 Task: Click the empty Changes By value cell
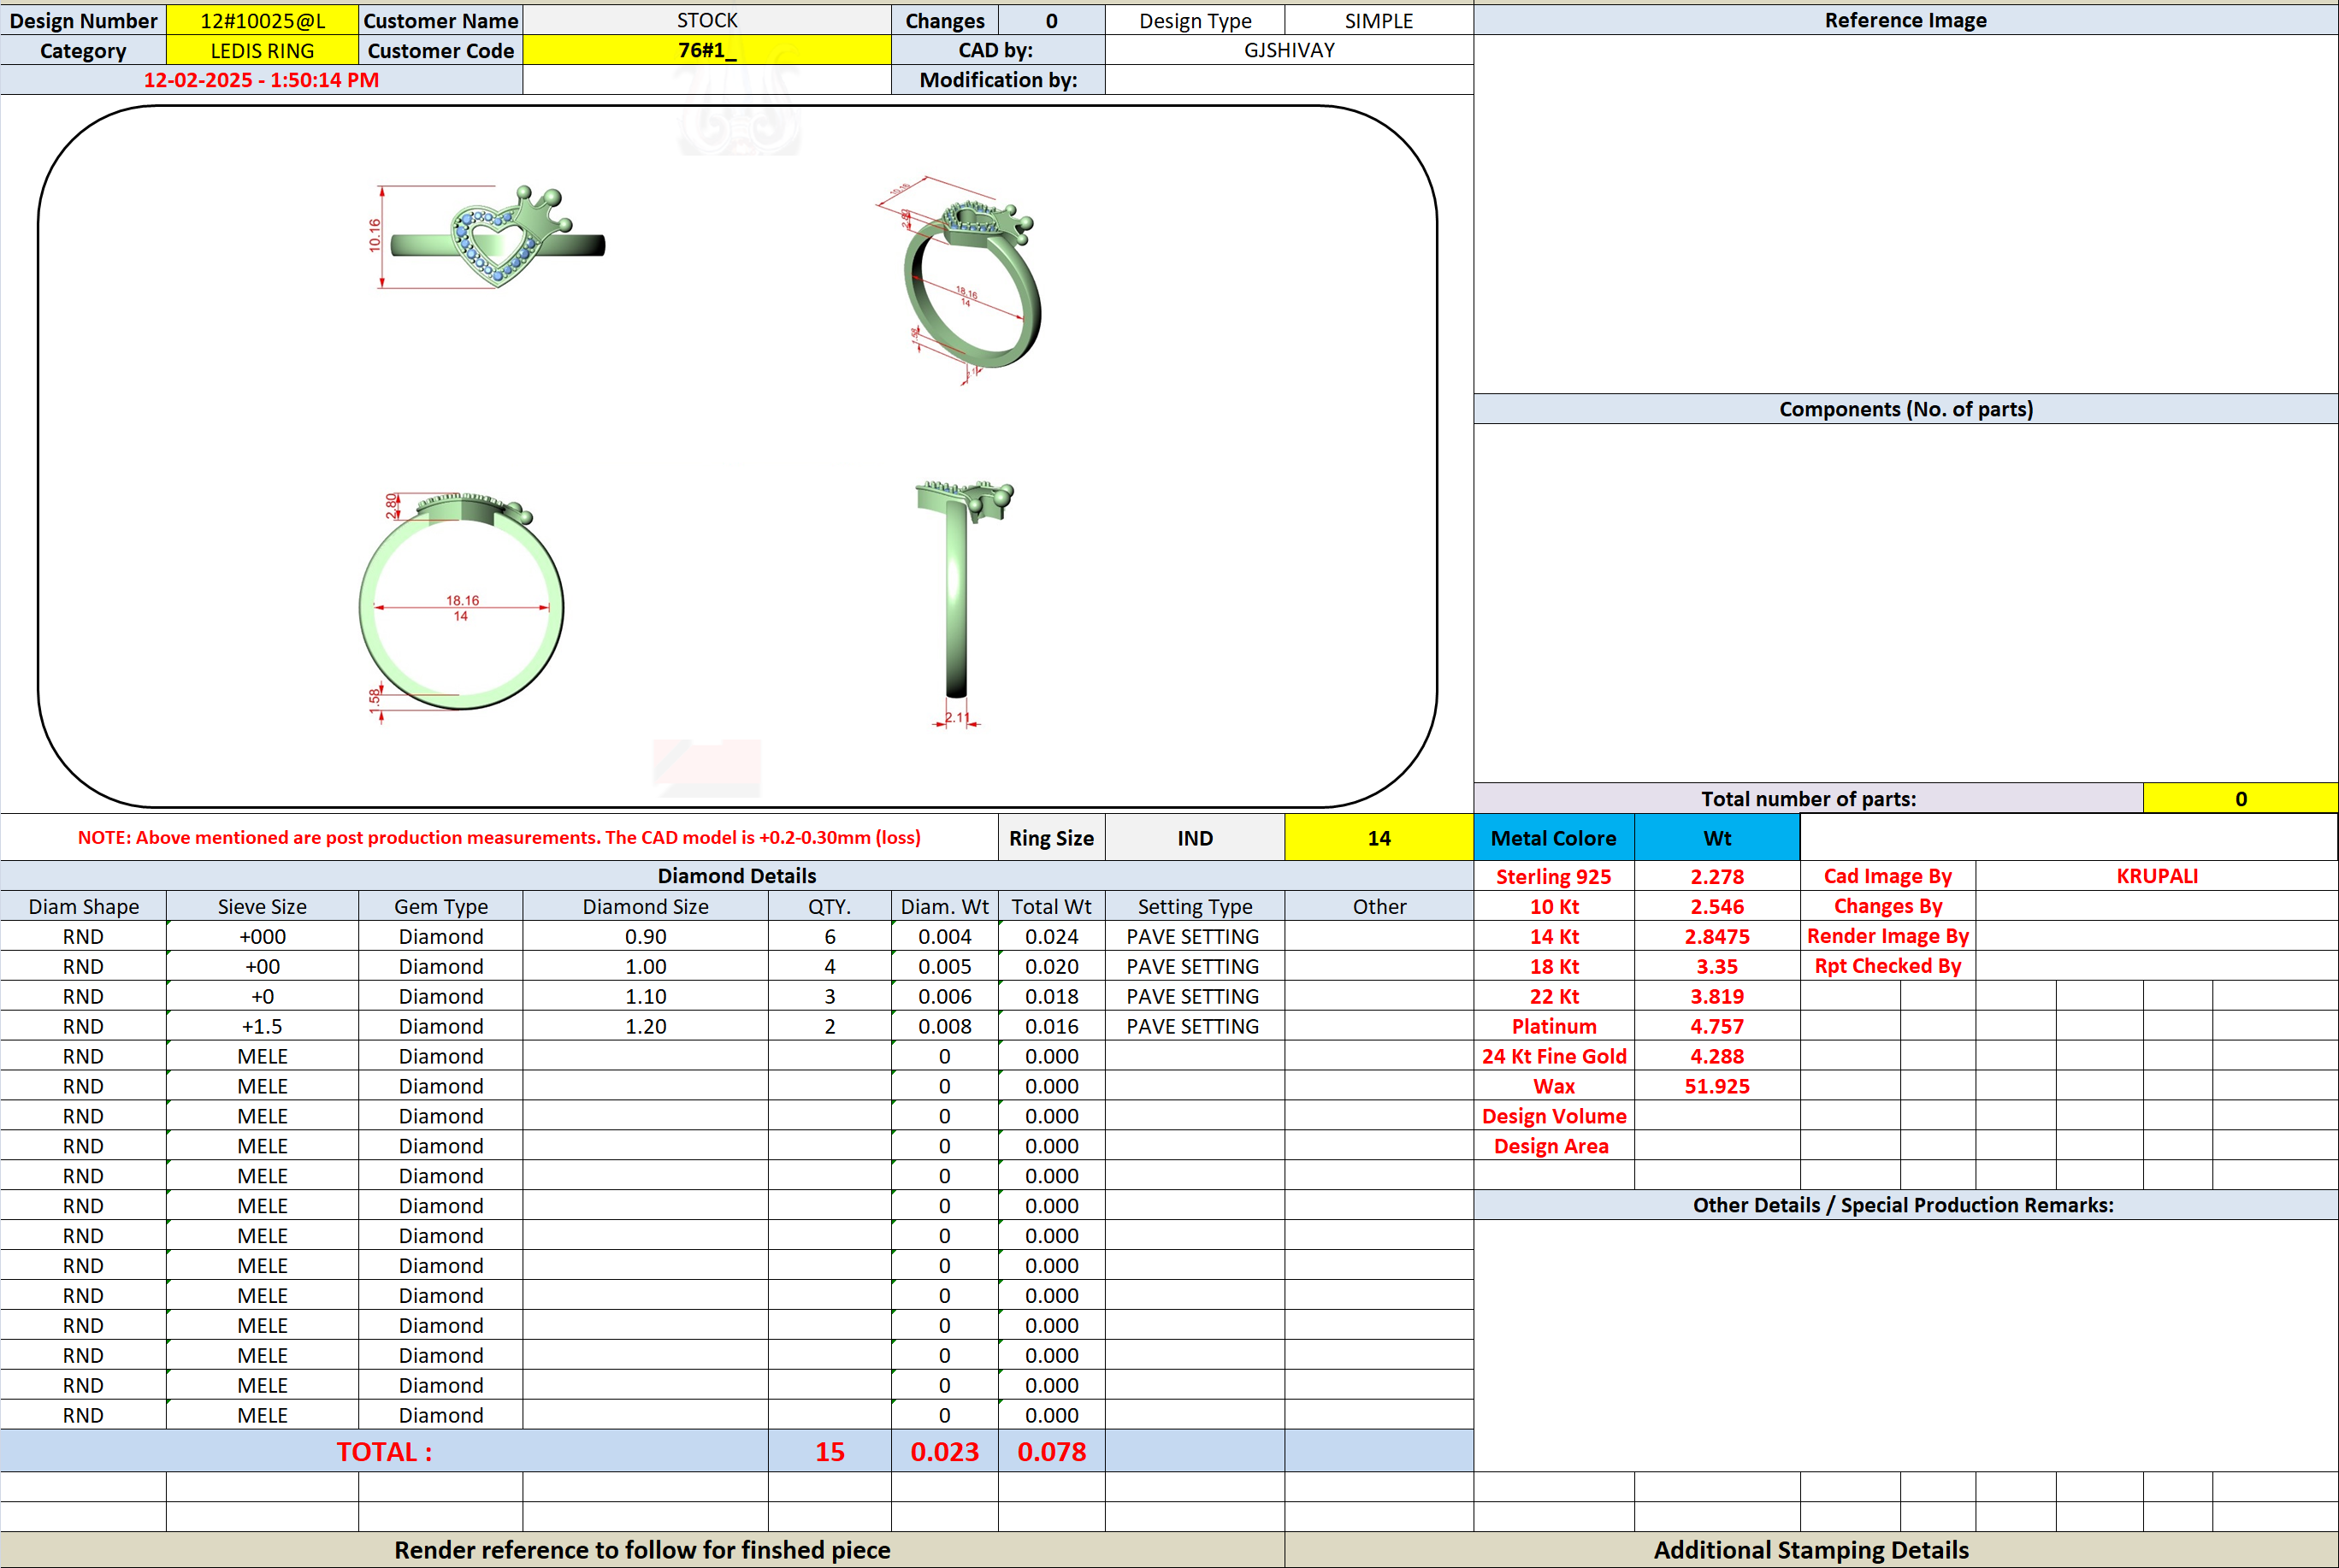coord(2156,906)
